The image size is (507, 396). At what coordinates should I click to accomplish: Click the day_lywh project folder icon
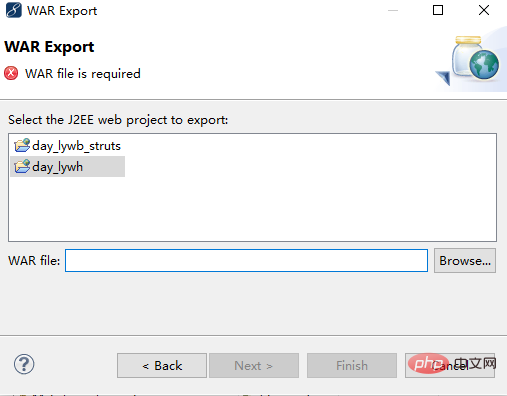(22, 166)
